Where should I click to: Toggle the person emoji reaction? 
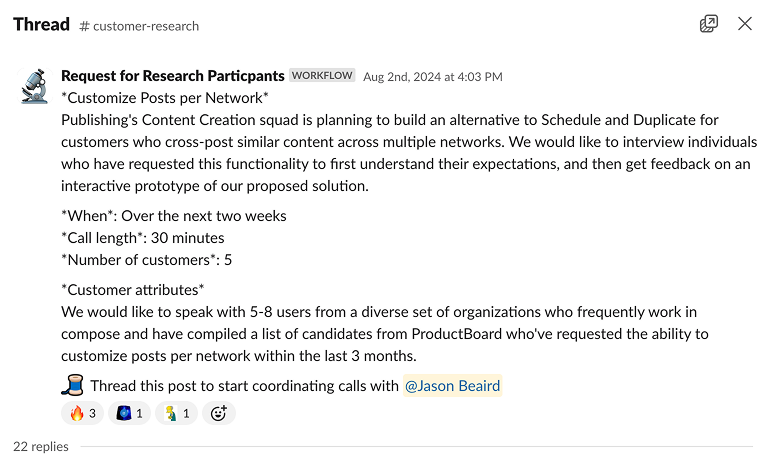[178, 413]
